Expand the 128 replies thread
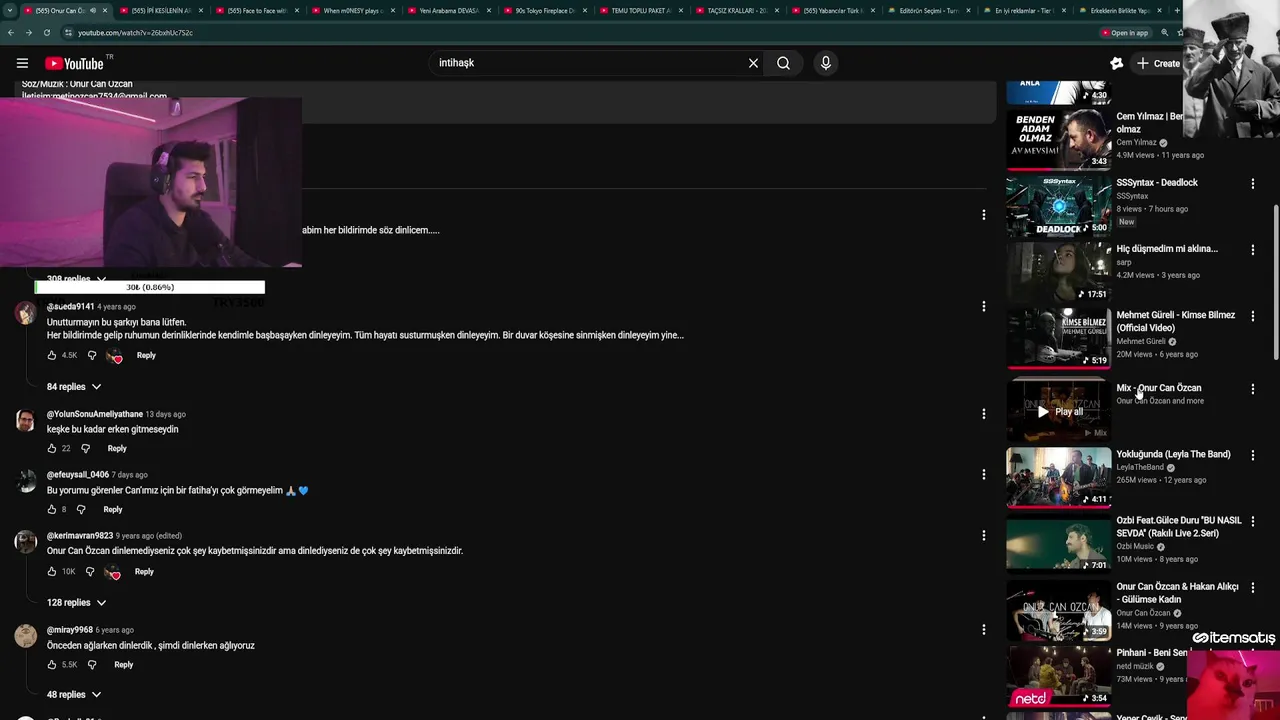The width and height of the screenshot is (1280, 720). [x=76, y=603]
